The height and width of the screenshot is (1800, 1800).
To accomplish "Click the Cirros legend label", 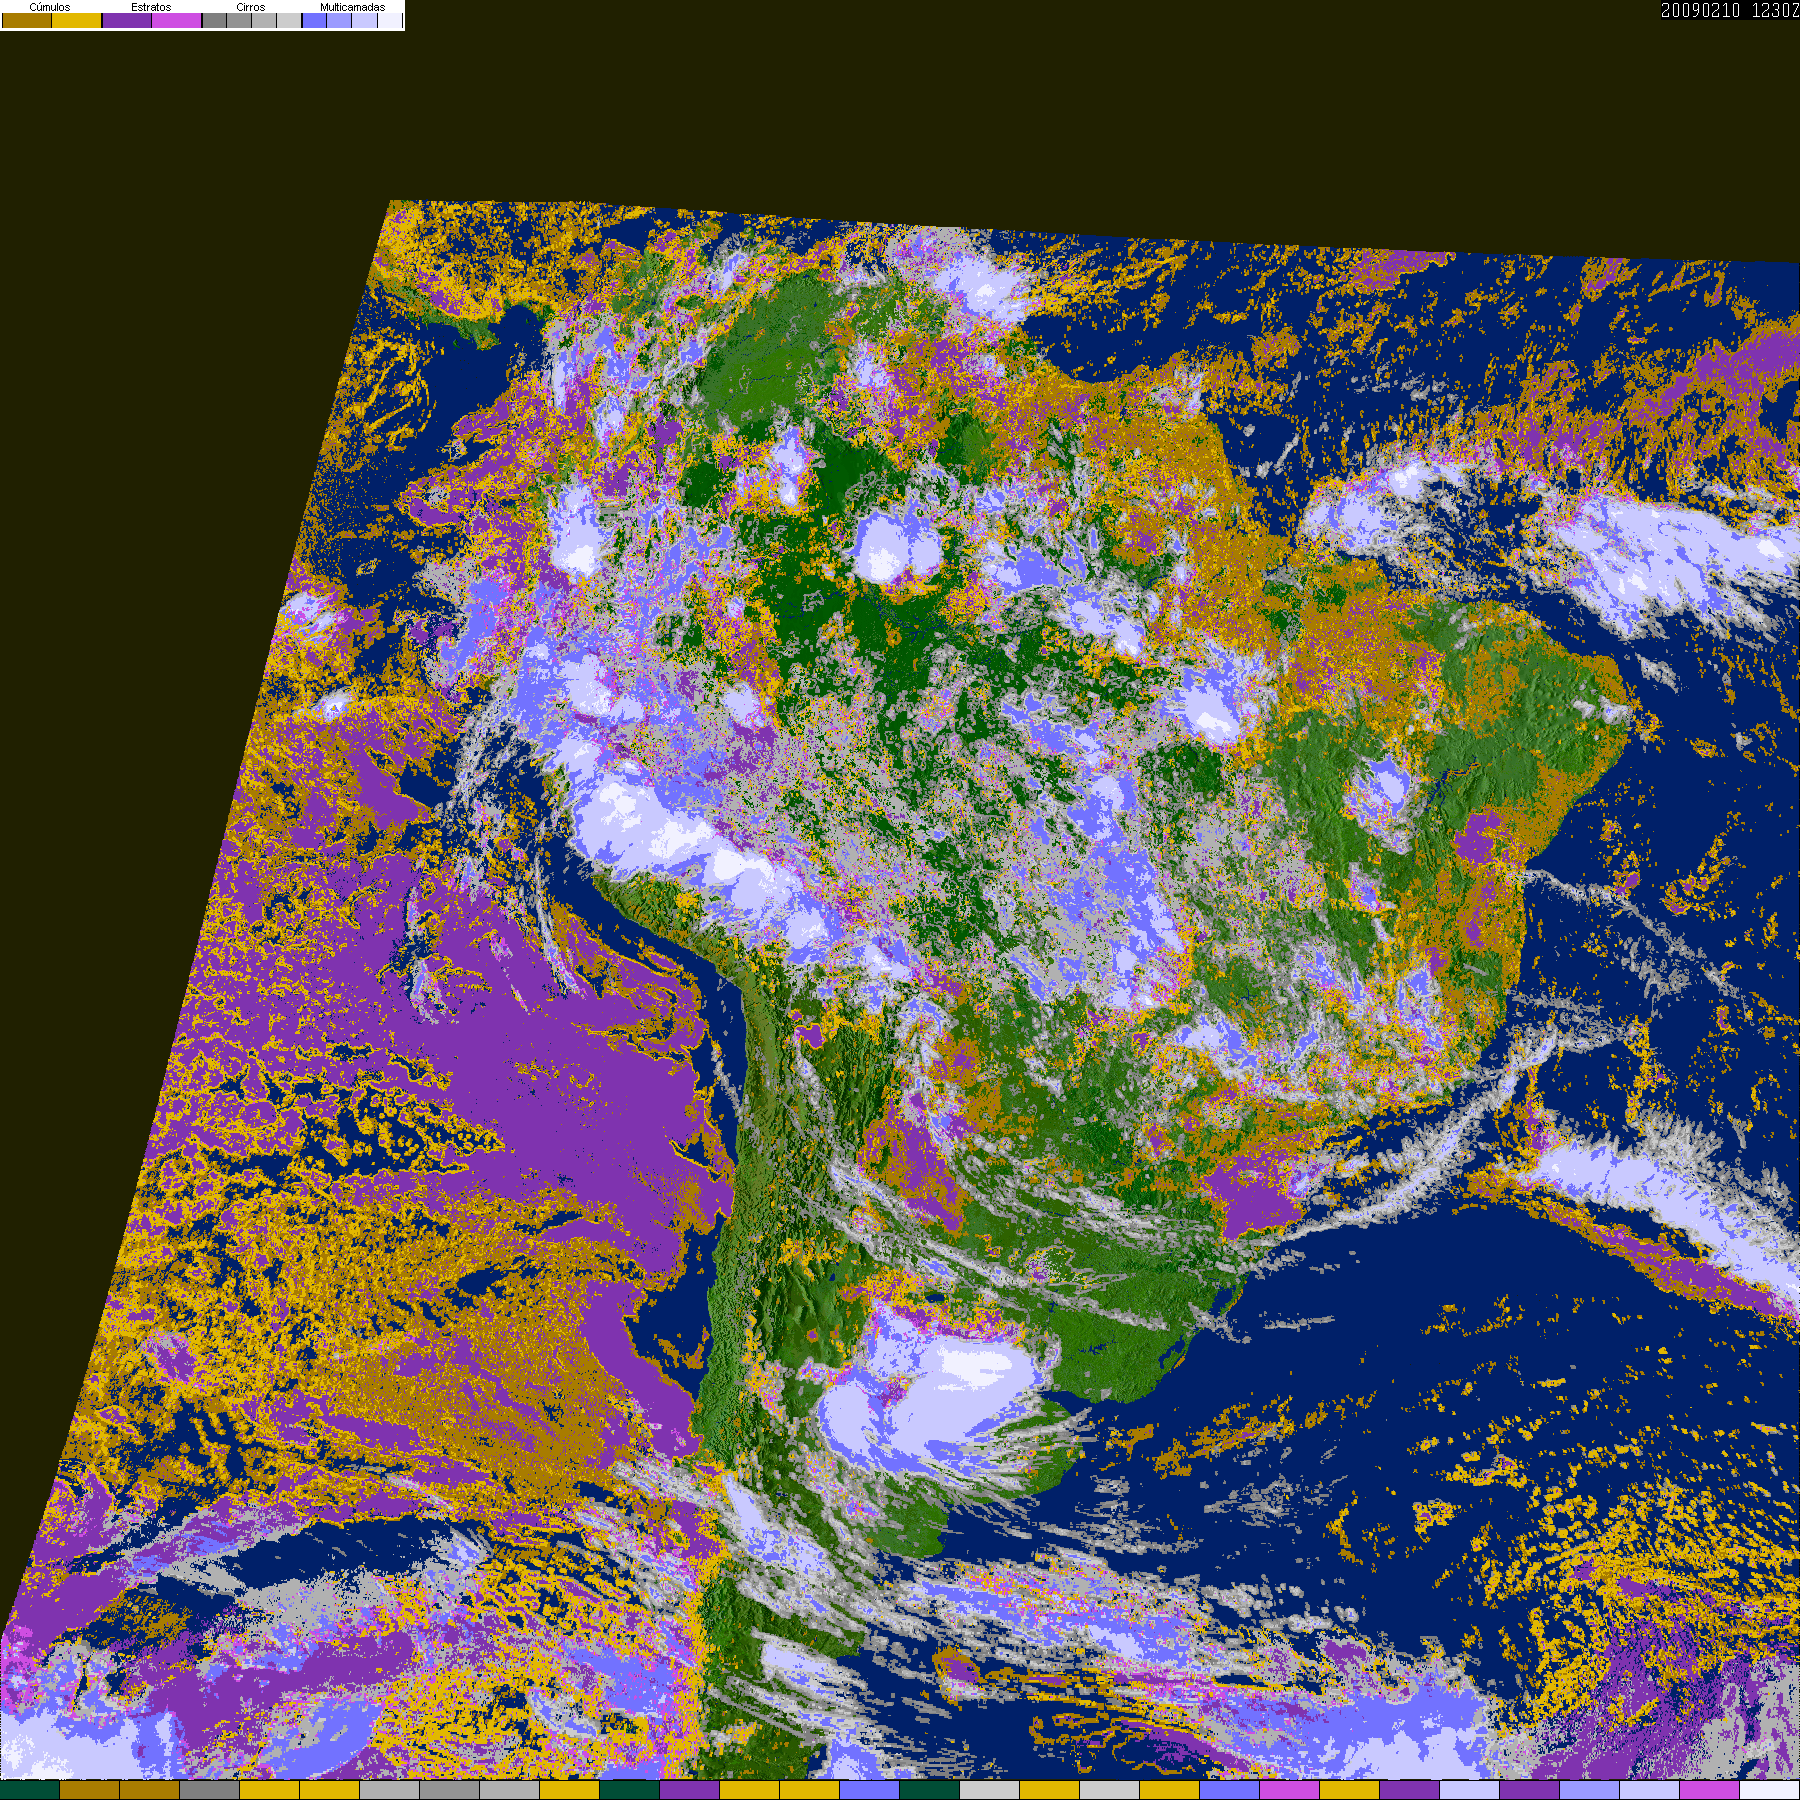I will [251, 7].
